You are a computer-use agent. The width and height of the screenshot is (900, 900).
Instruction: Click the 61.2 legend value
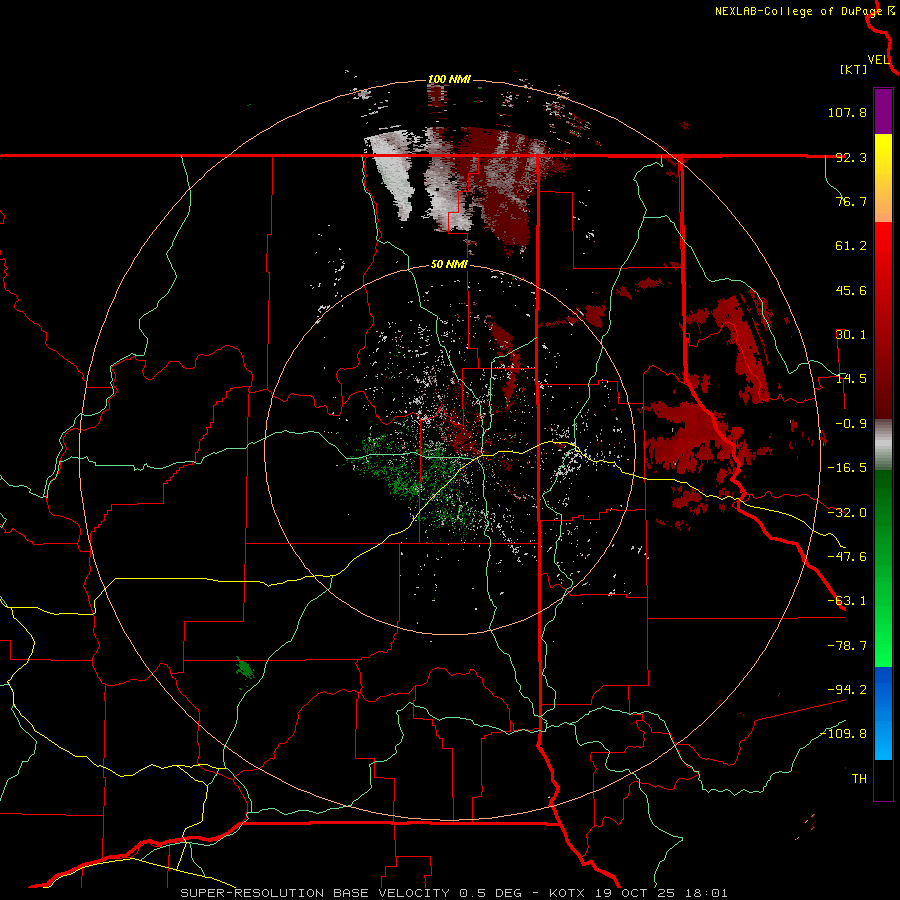point(851,246)
